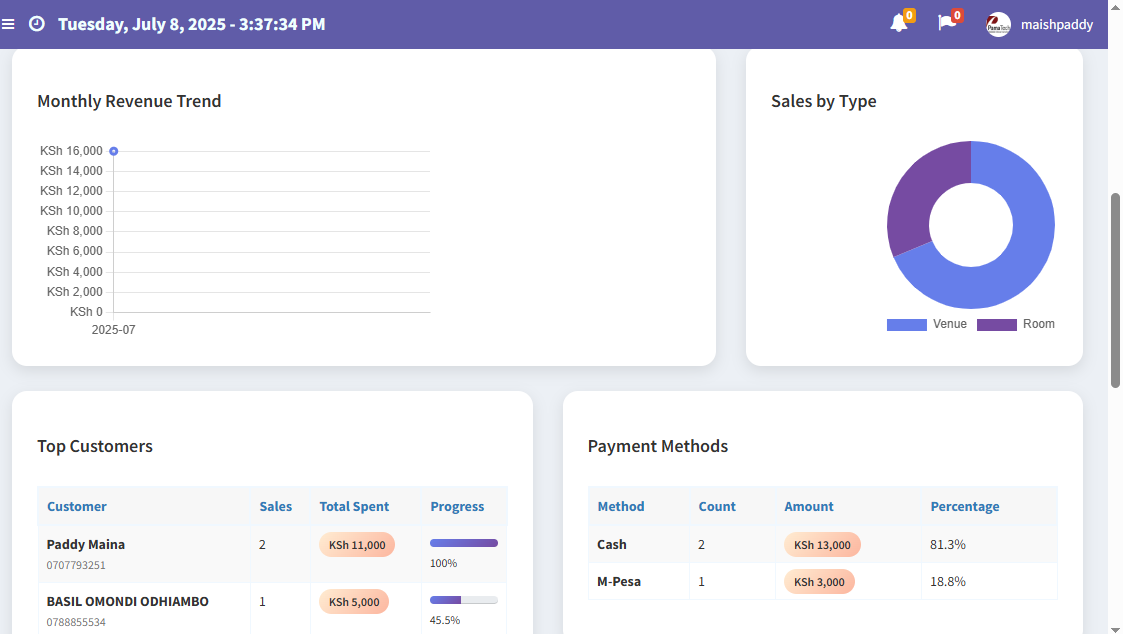This screenshot has height=634, width=1123.
Task: Open the sidebar with the hamburger menu icon
Action: click(8, 24)
